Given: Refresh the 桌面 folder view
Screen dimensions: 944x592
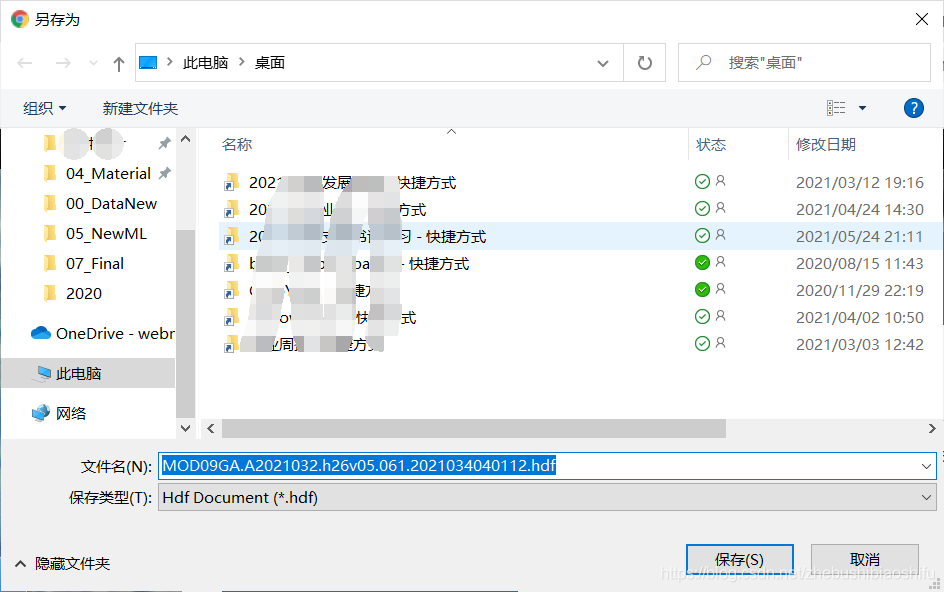Looking at the screenshot, I should [645, 63].
